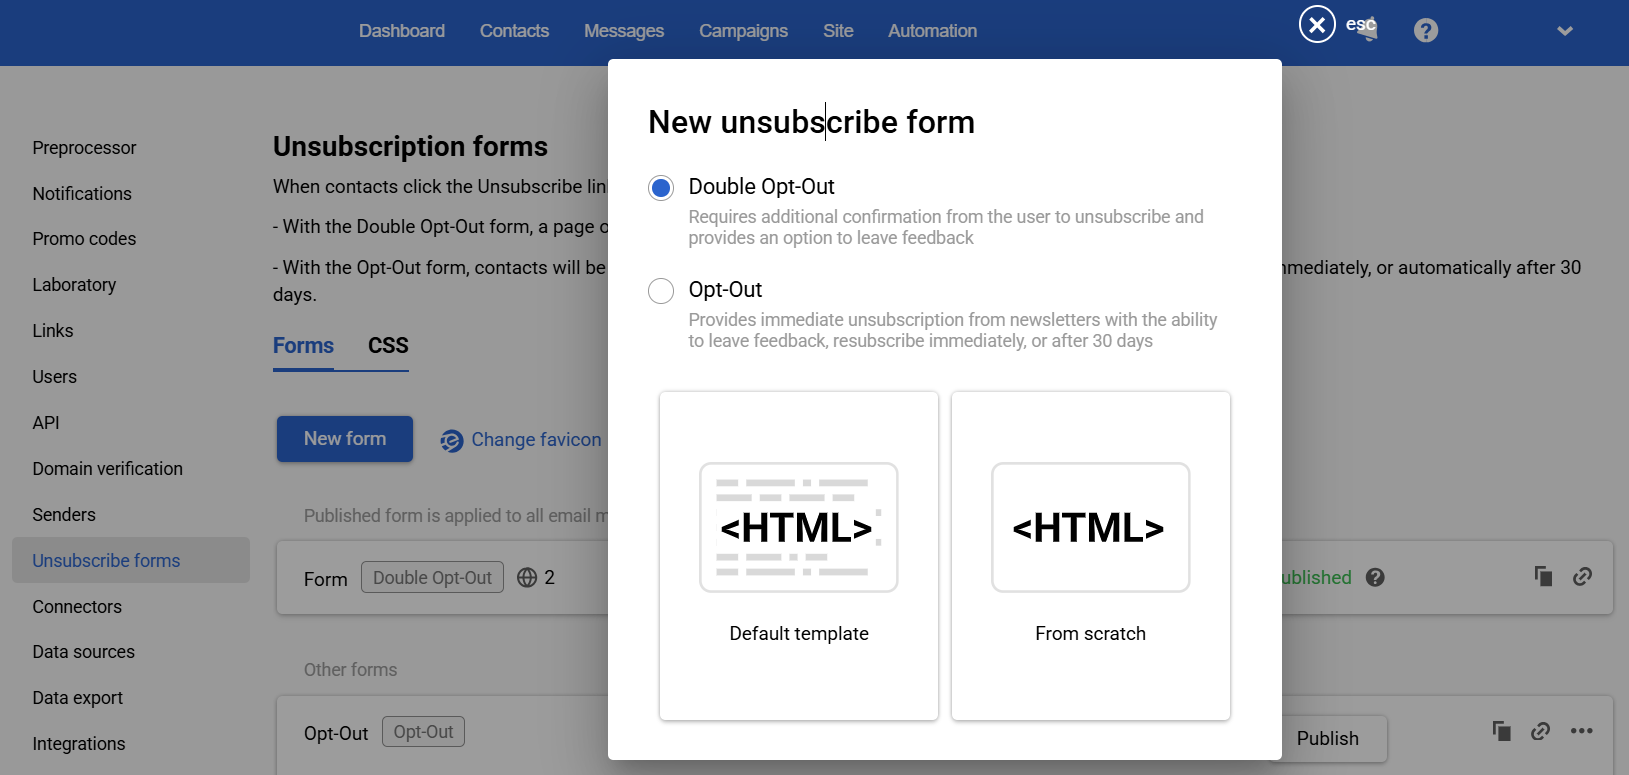Click link icon on the Opt-Out form row
This screenshot has width=1629, height=775.
click(x=1540, y=731)
